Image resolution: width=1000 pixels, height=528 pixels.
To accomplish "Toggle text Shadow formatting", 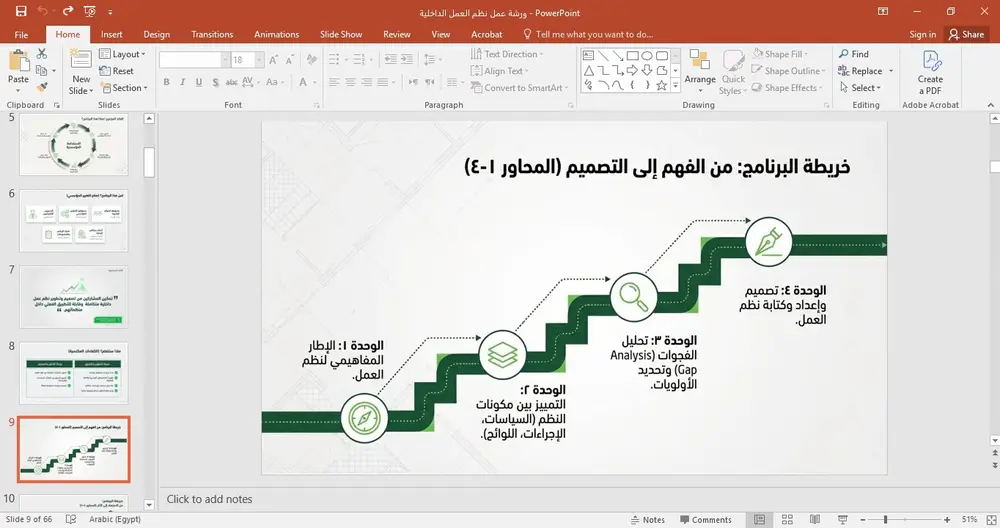I will (215, 82).
